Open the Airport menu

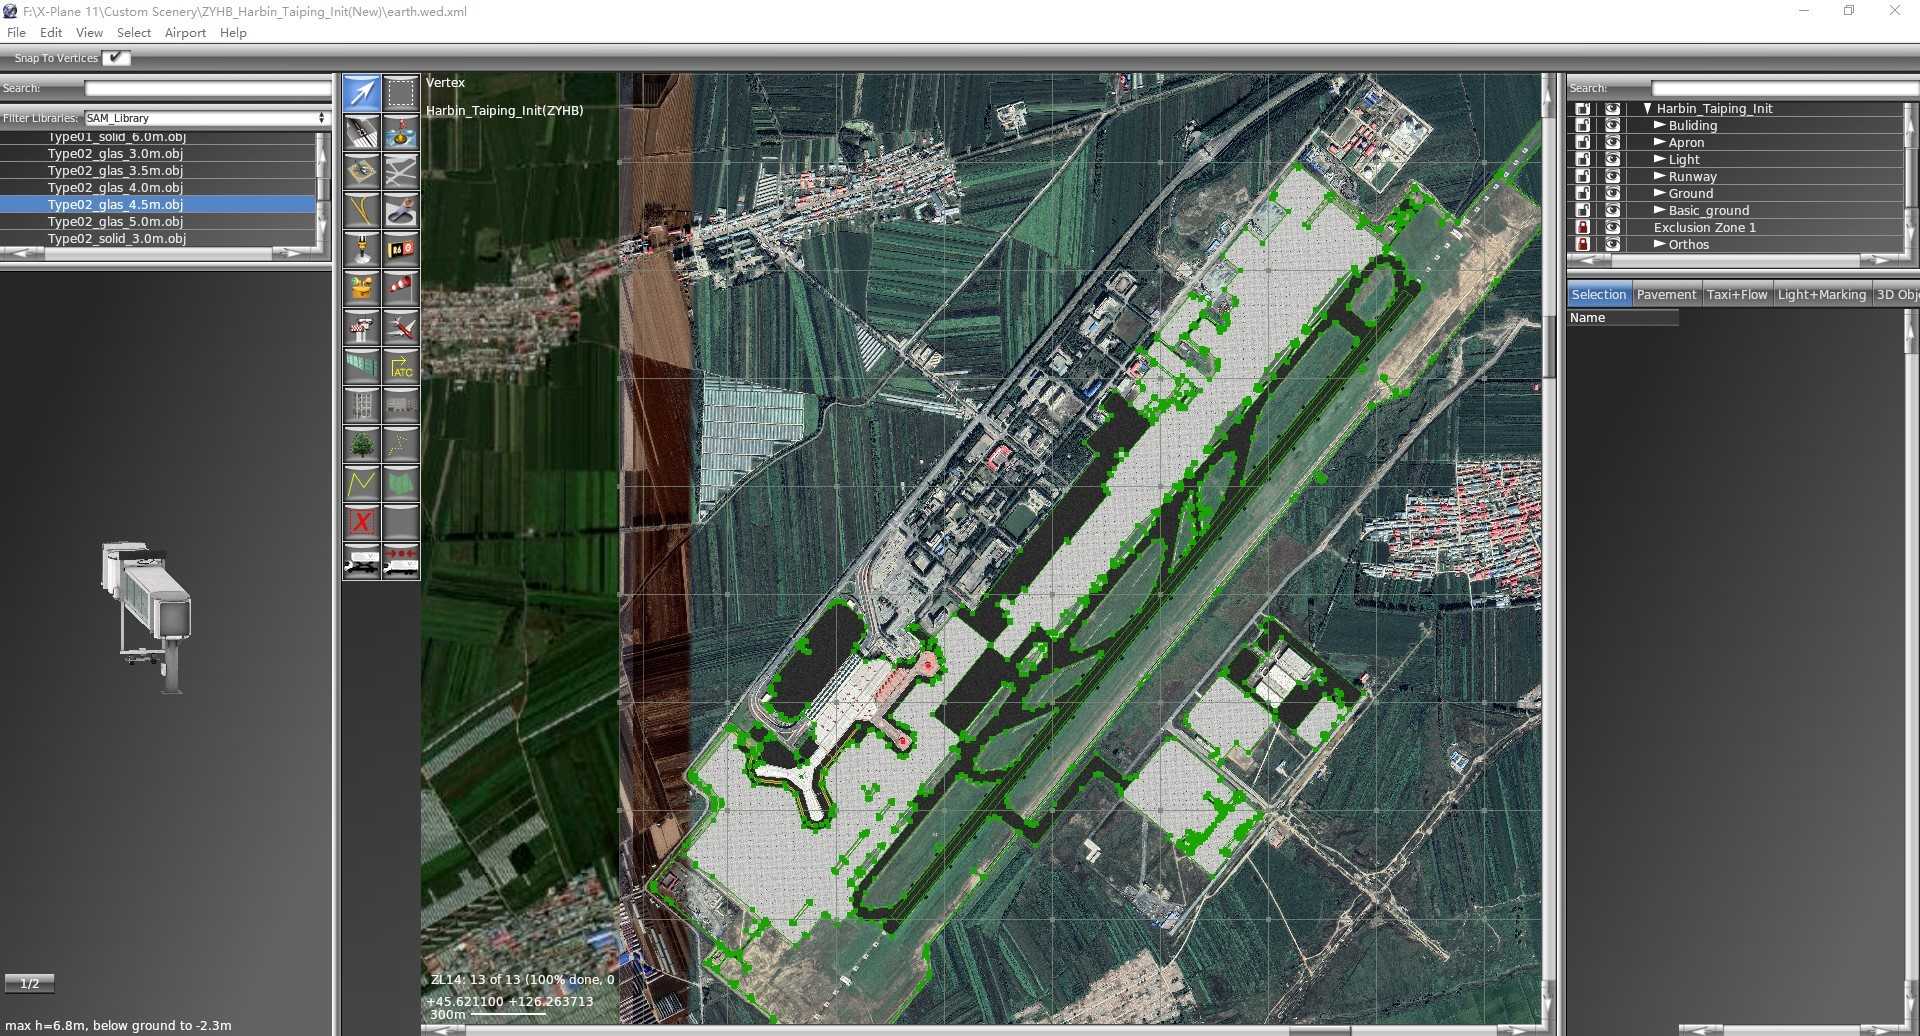point(185,32)
